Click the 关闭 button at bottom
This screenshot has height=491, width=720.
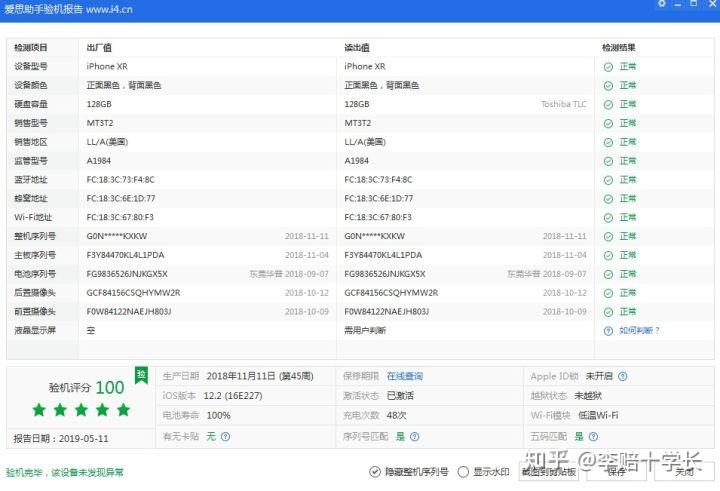[684, 472]
